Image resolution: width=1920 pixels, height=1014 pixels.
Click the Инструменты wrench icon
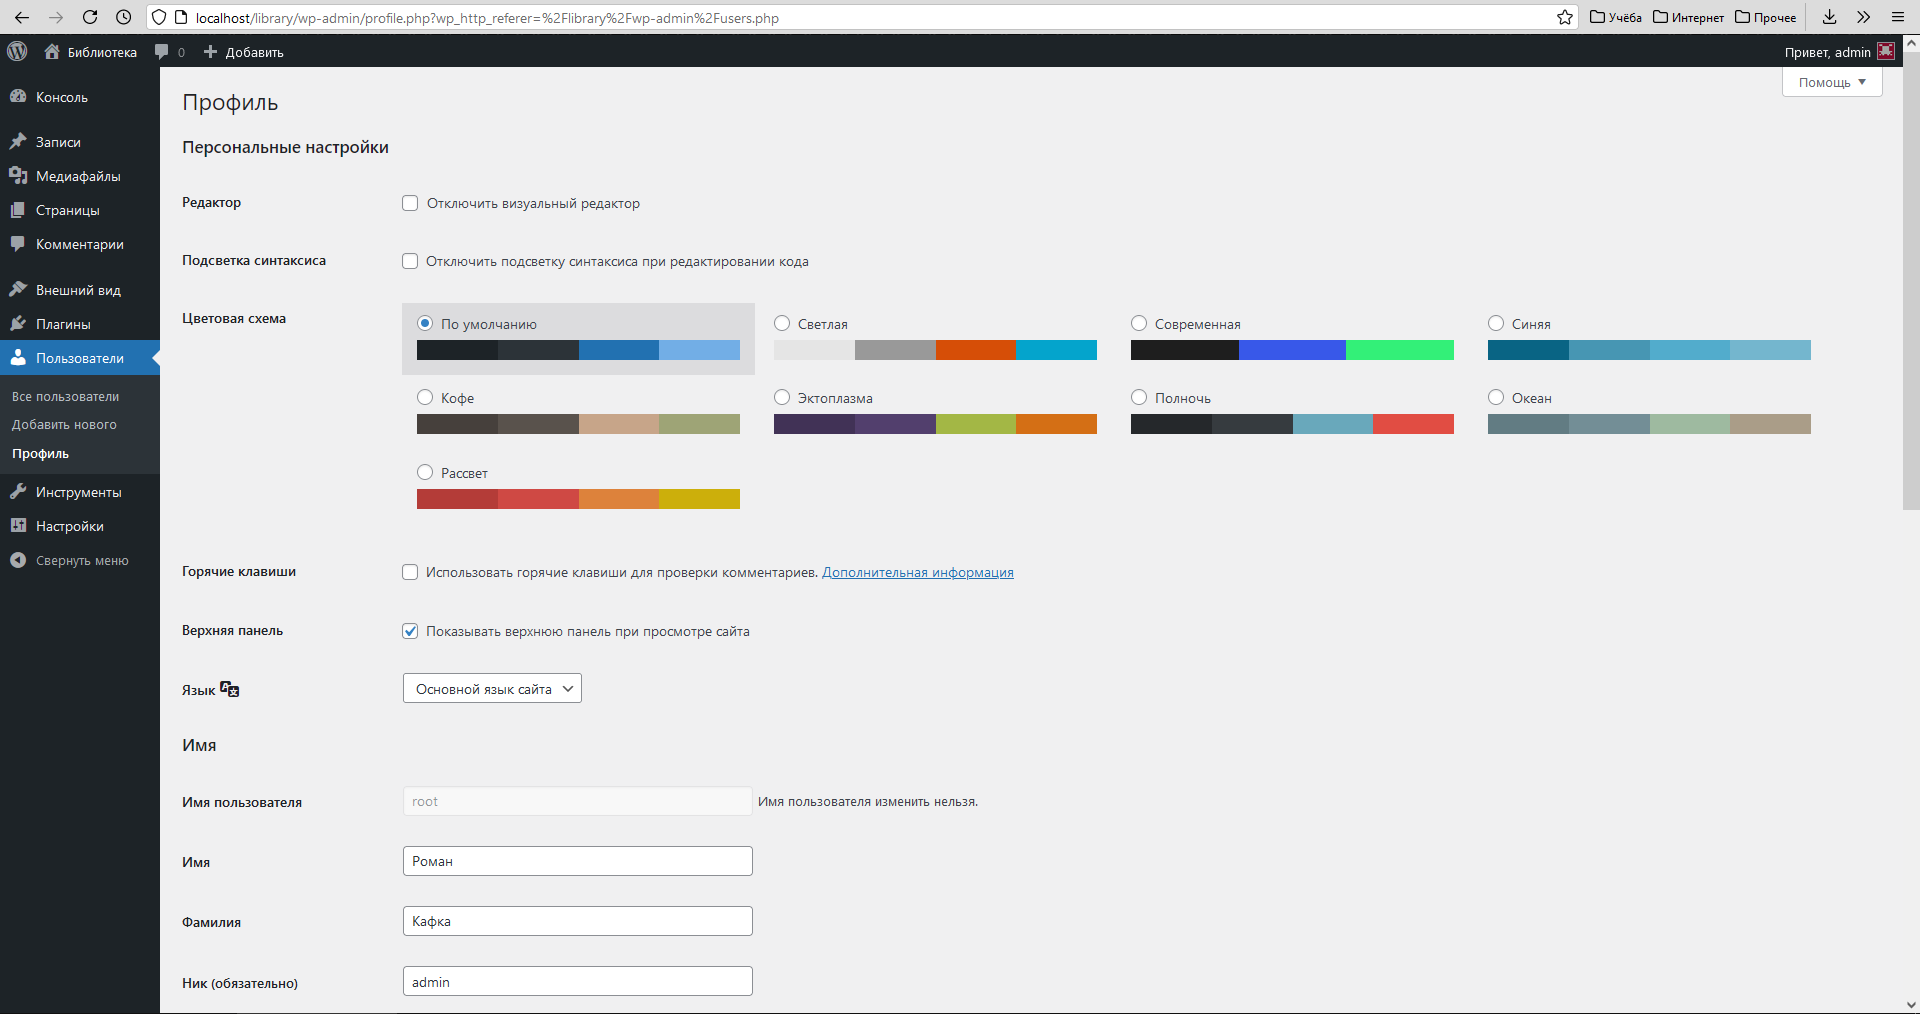coord(18,492)
